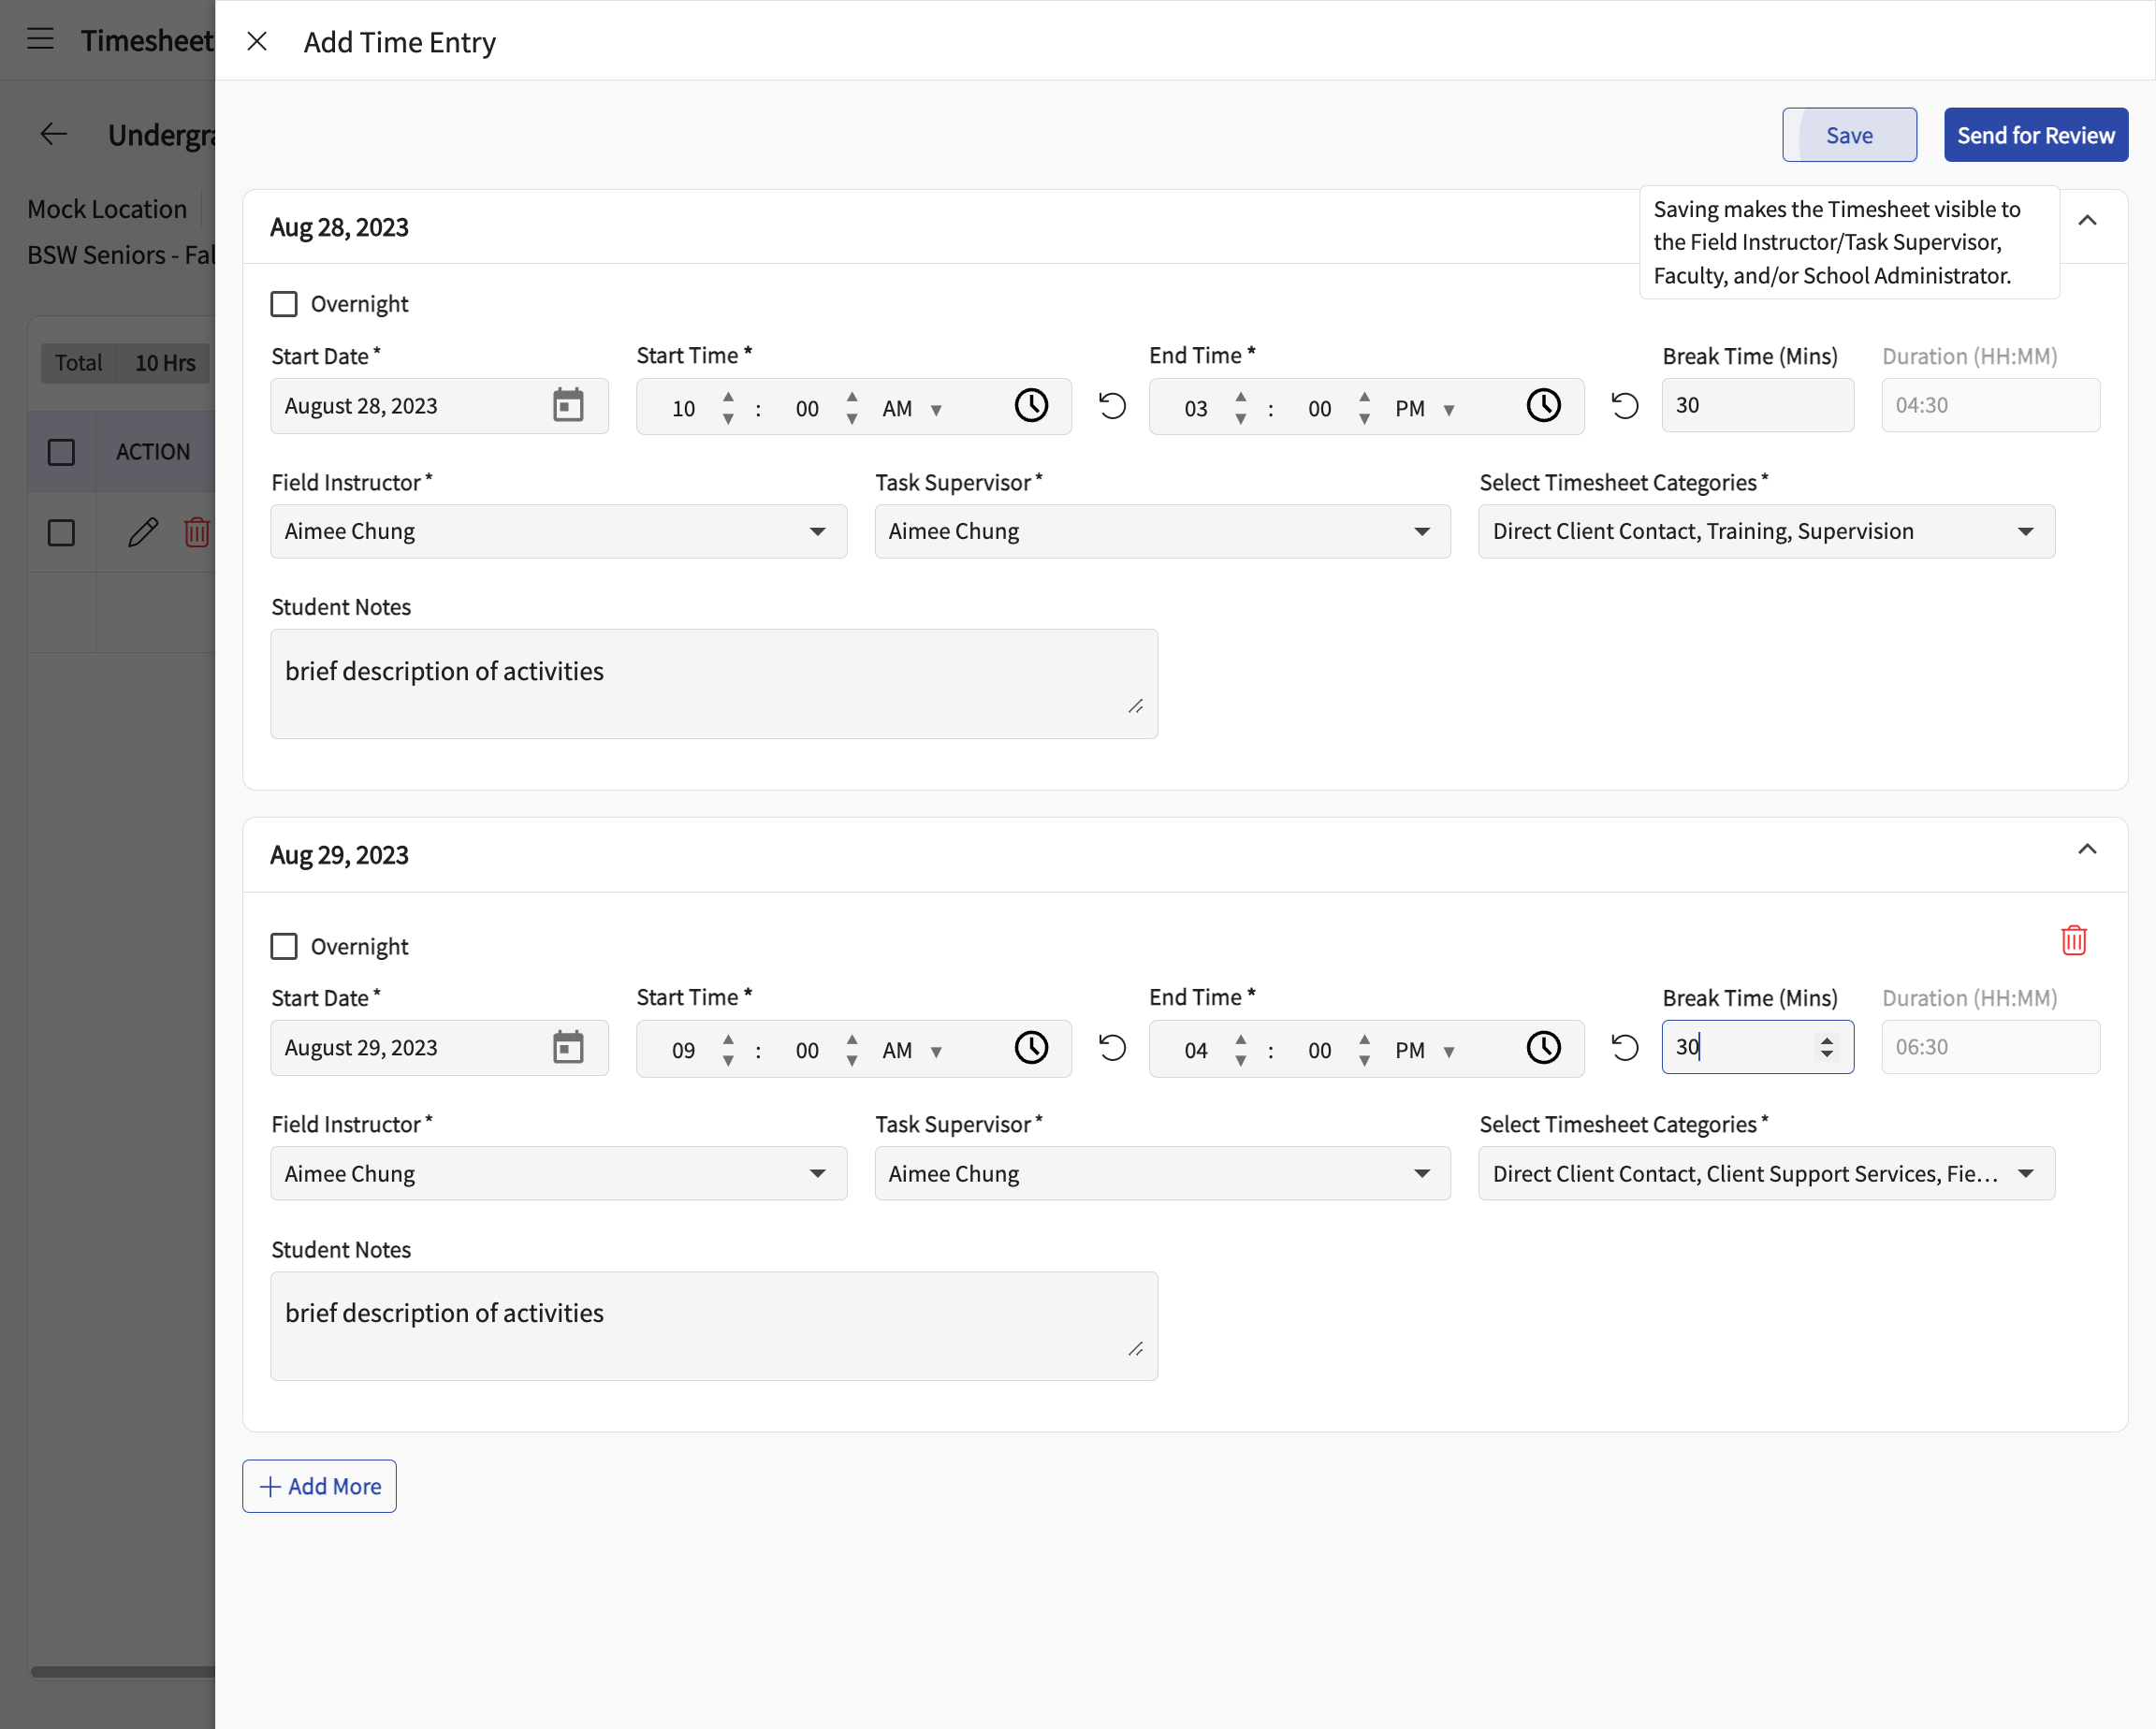Open calendar picker for August 28, 2023

point(568,405)
